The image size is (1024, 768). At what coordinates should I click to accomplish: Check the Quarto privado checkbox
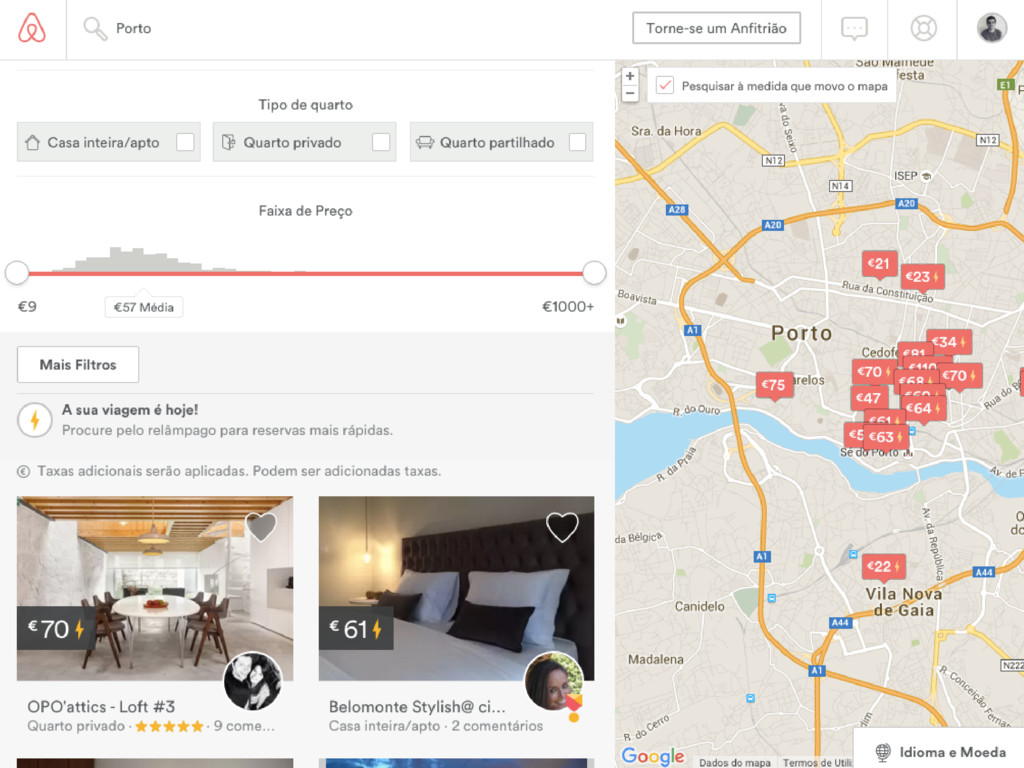click(381, 142)
